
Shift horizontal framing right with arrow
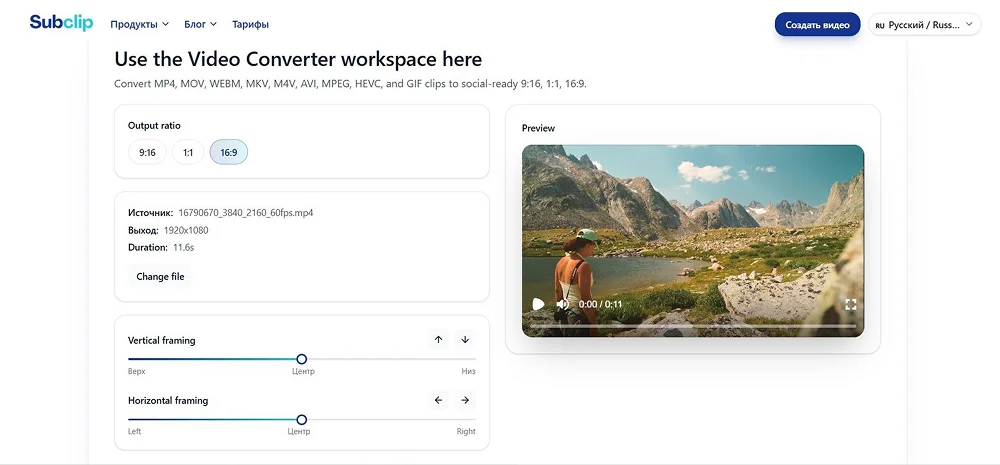click(x=465, y=400)
